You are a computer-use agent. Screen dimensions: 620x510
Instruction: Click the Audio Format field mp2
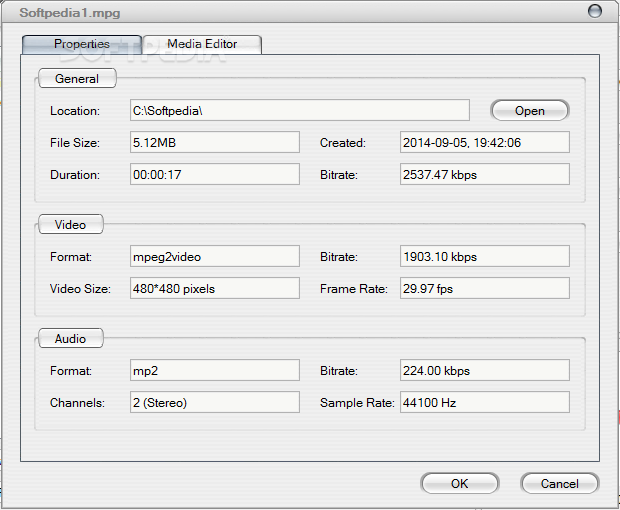pyautogui.click(x=215, y=370)
